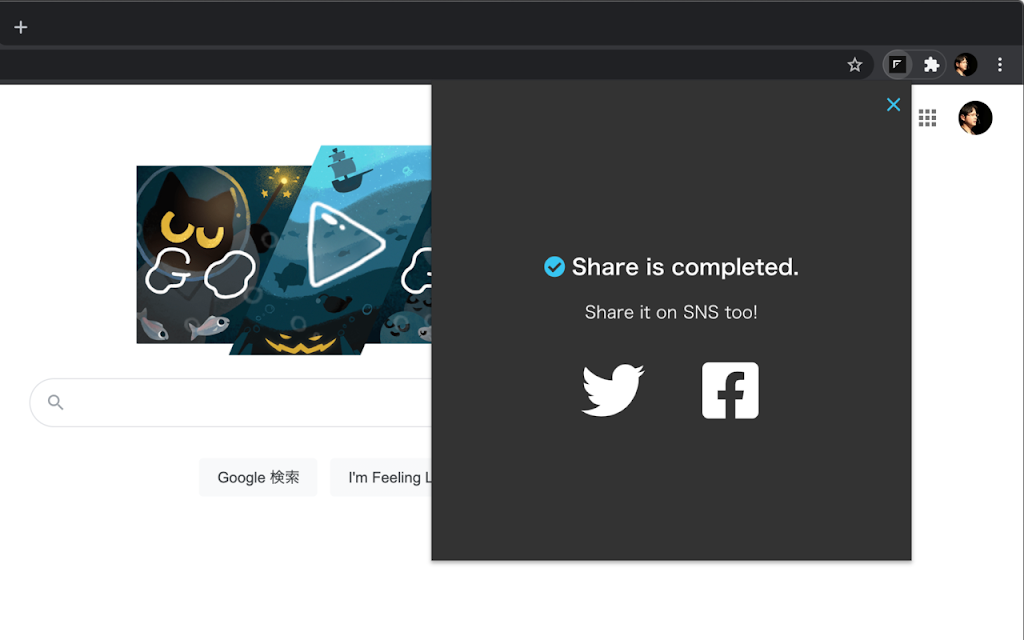
Task: Open the Chrome profile avatar in toolbar
Action: 966,65
